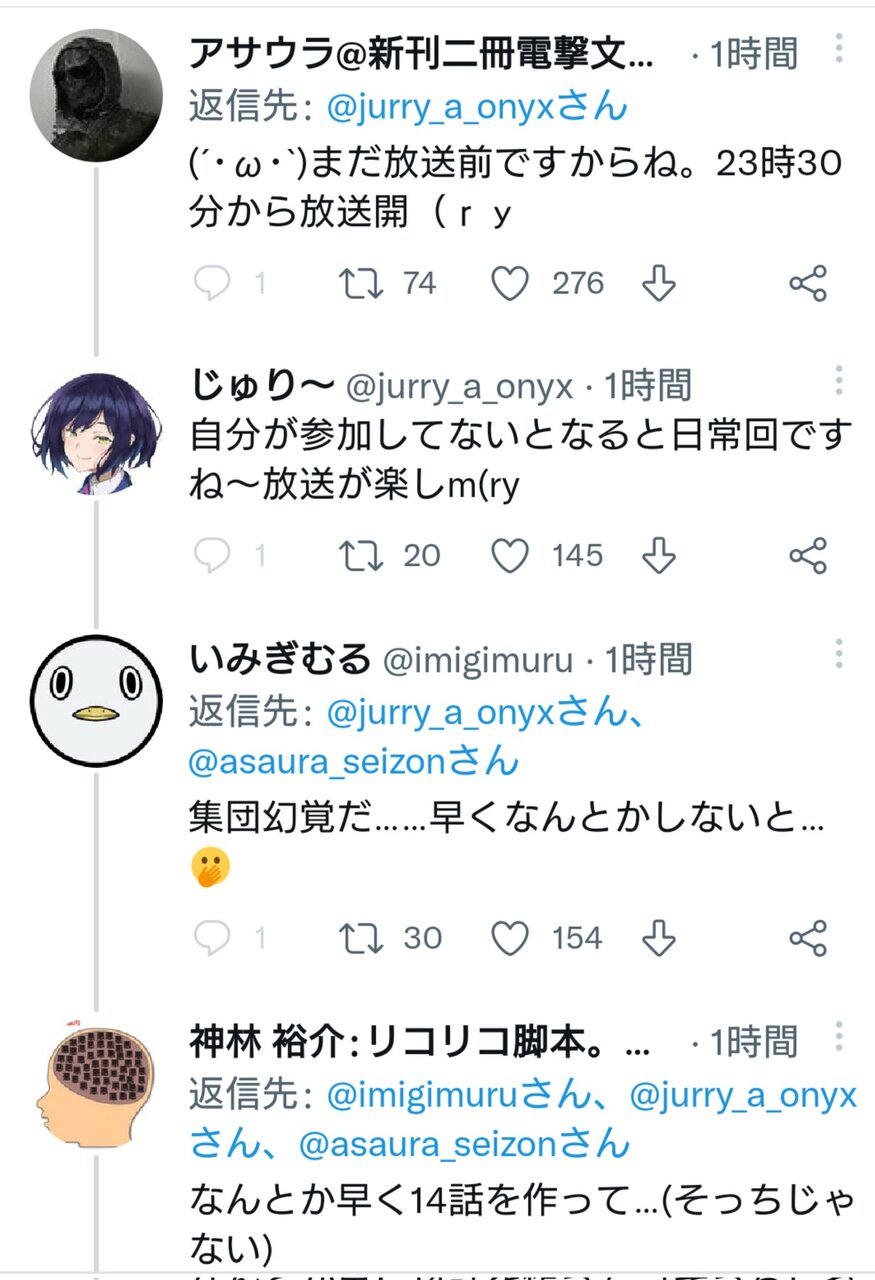875x1280 pixels.
Task: Open more options for アサウラ's tweet
Action: pos(839,48)
